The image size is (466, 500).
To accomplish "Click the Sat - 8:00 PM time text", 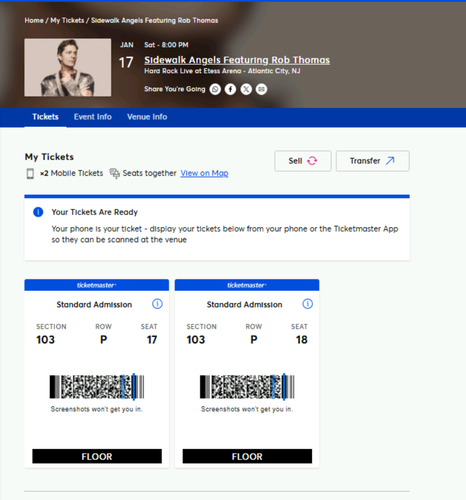I will point(166,45).
